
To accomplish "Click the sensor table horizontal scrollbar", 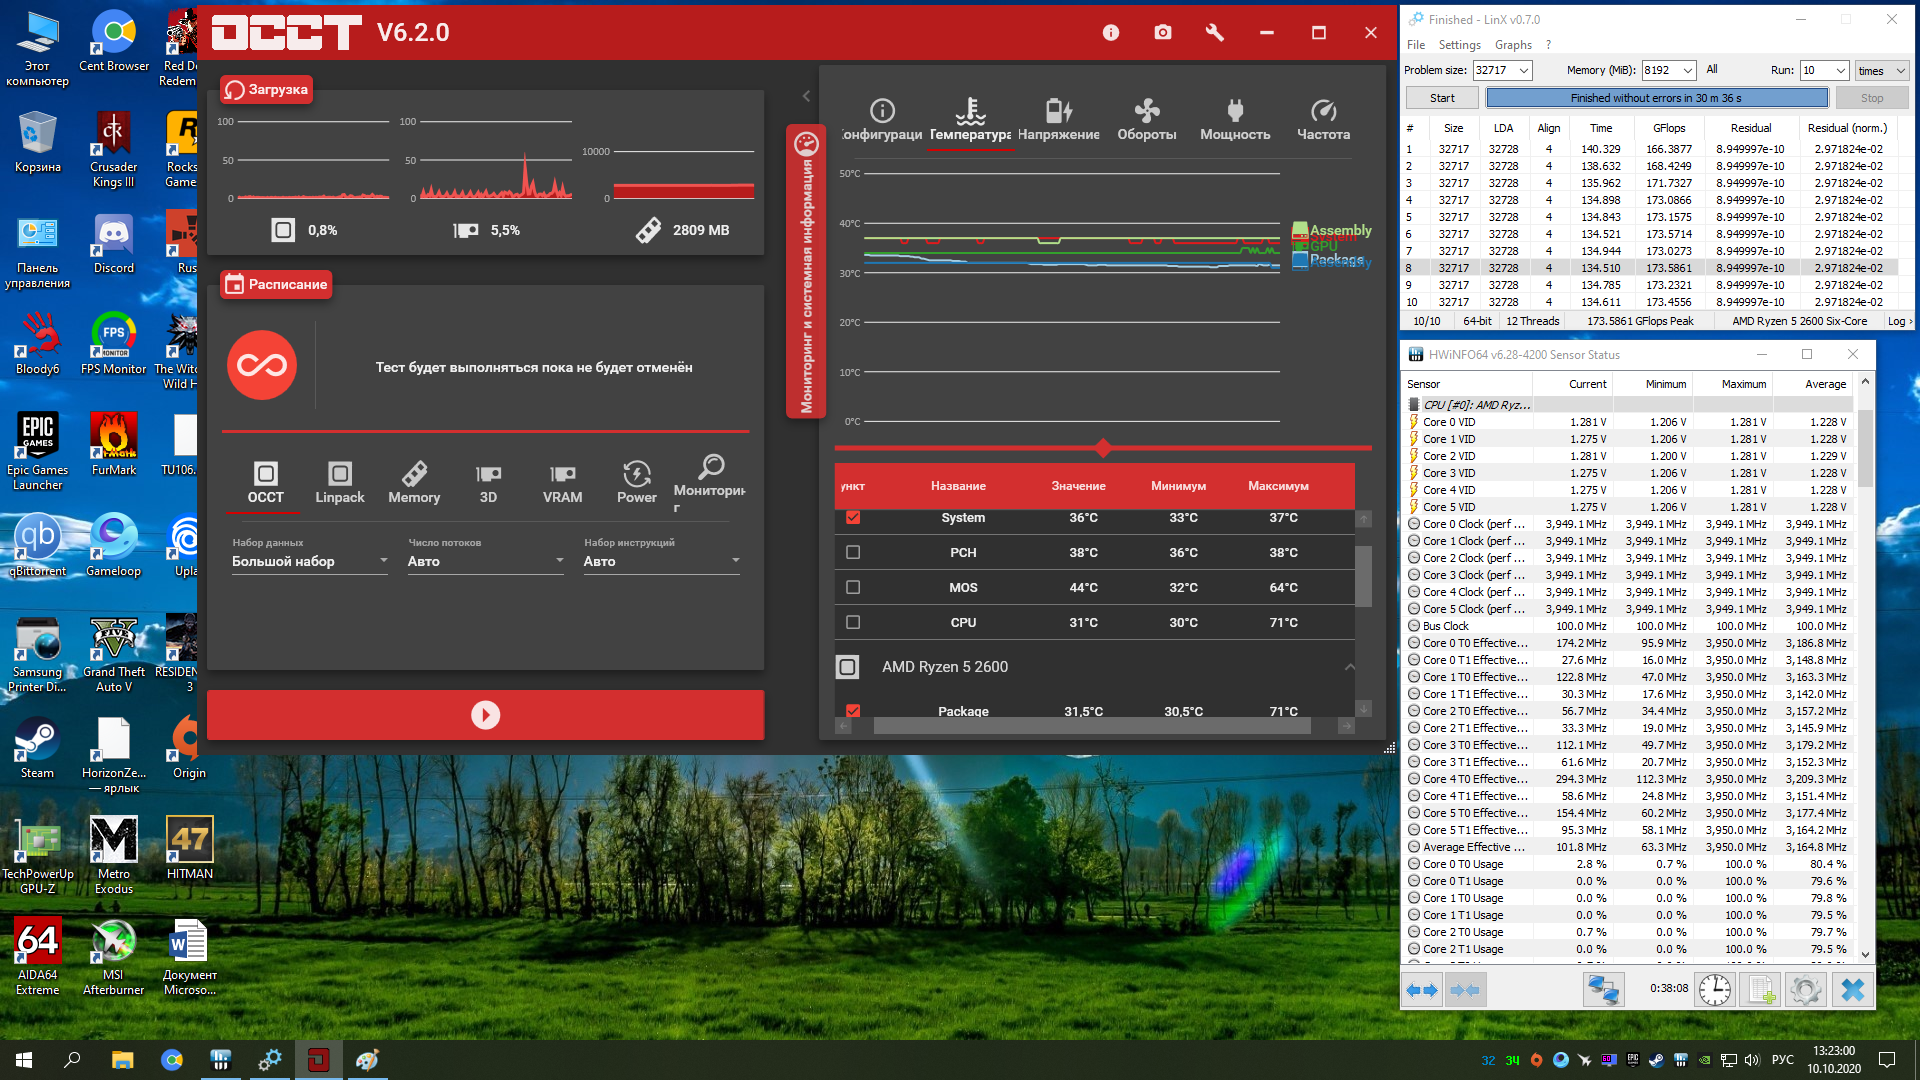I will (x=1092, y=727).
